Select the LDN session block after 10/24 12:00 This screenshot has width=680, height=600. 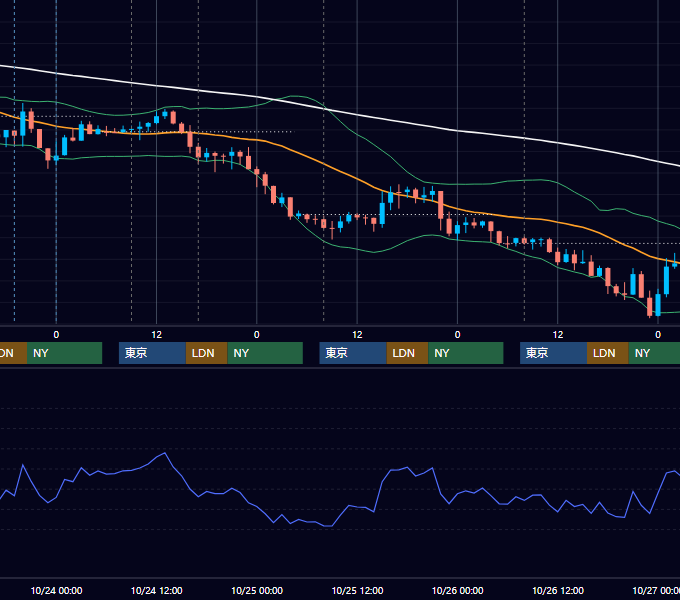click(x=206, y=353)
